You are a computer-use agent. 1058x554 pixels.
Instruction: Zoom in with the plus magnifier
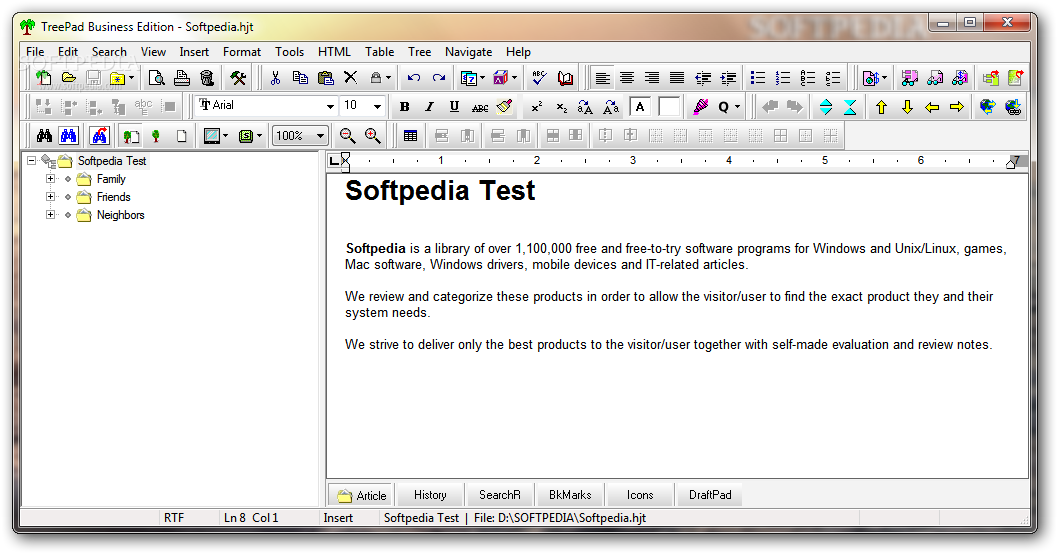tap(372, 136)
